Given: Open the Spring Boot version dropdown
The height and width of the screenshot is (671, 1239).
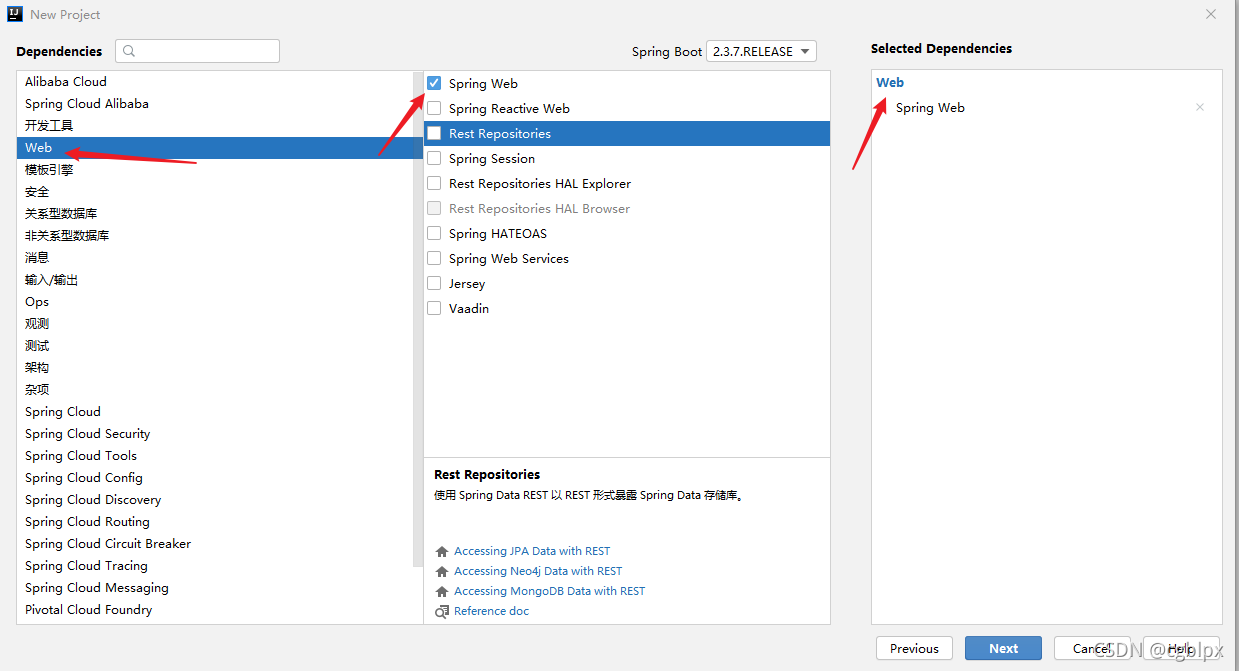Looking at the screenshot, I should (x=761, y=51).
